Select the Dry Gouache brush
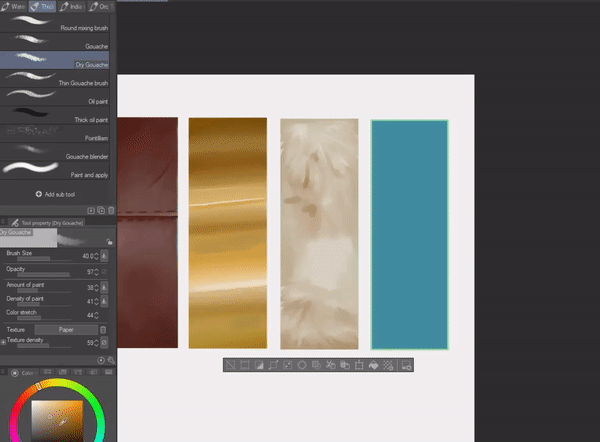This screenshot has height=442, width=600. pyautogui.click(x=55, y=60)
